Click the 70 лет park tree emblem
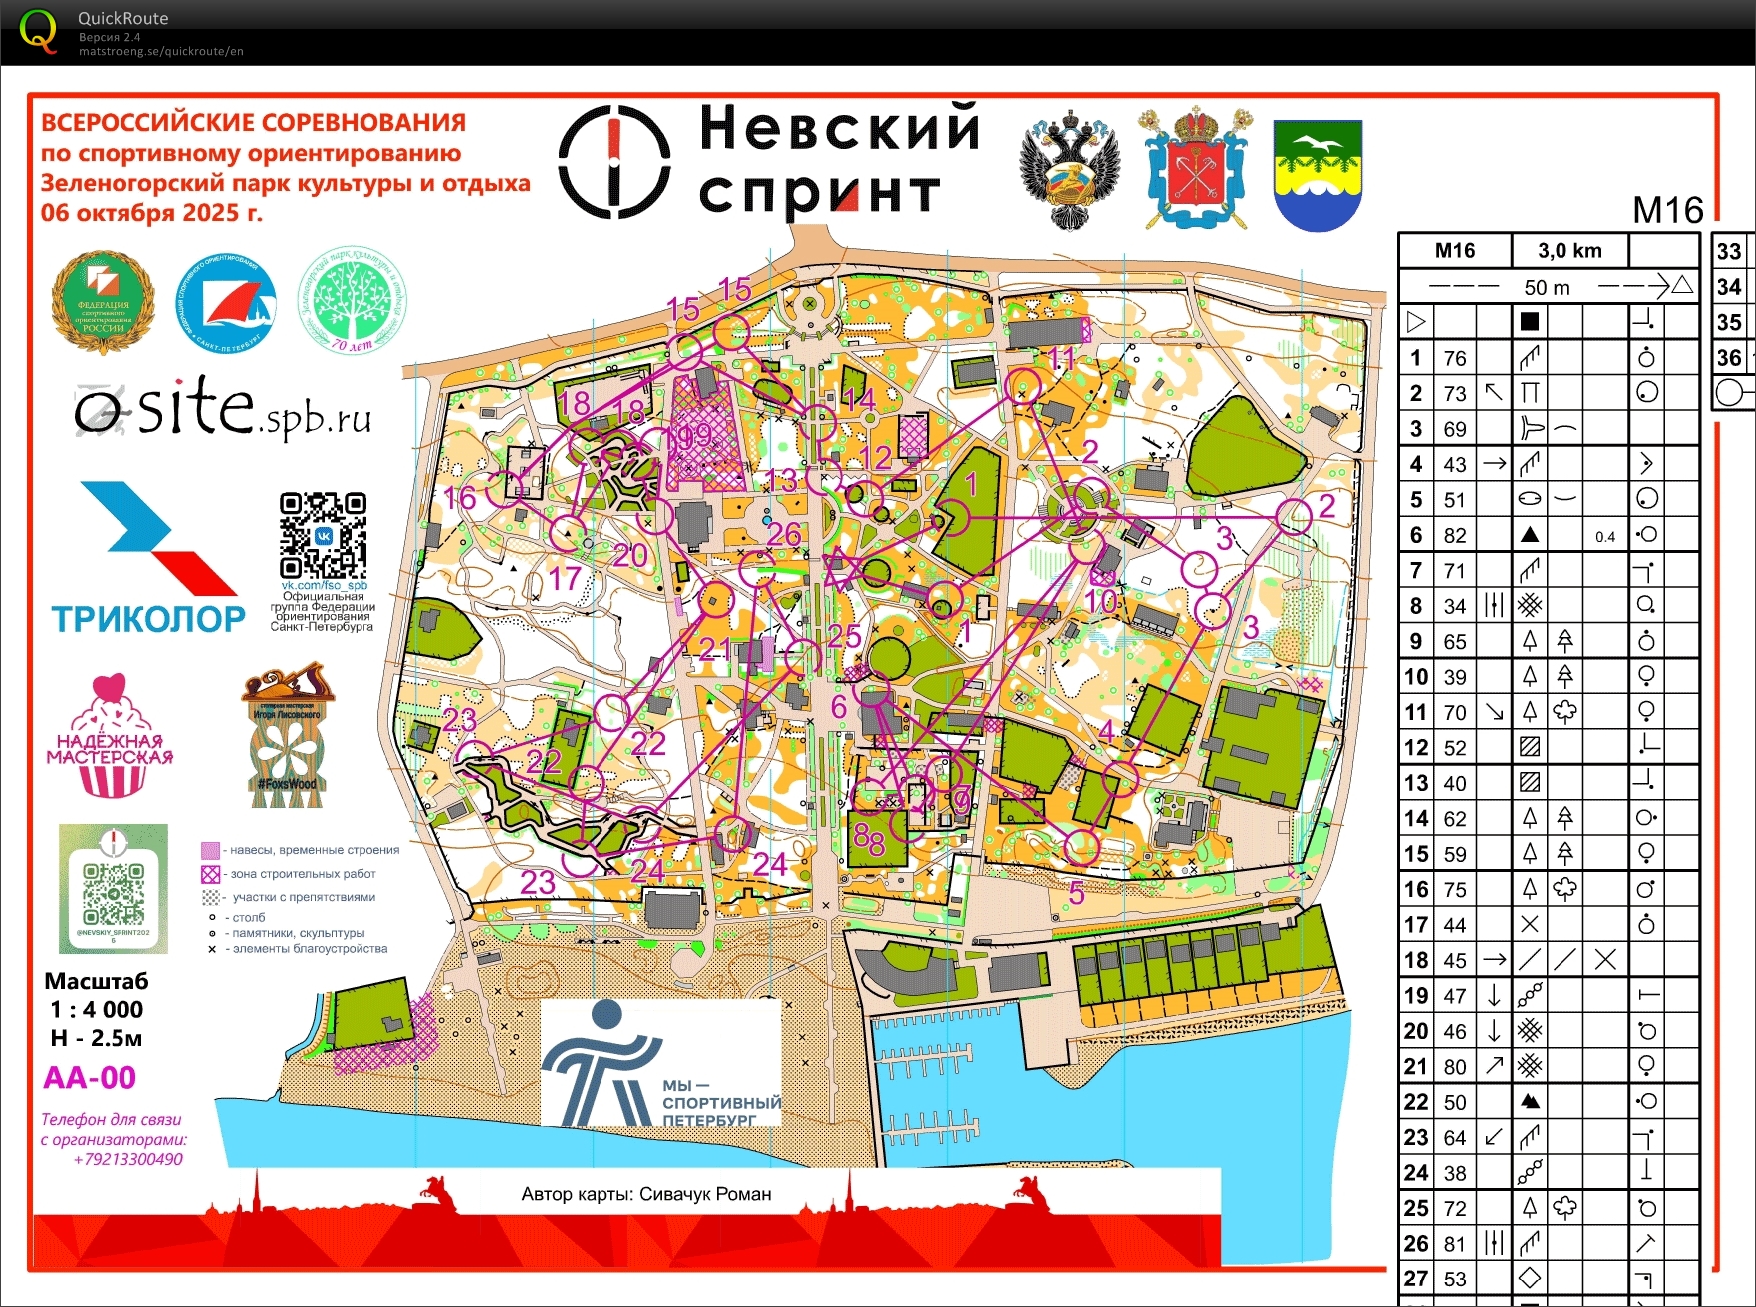 352,301
